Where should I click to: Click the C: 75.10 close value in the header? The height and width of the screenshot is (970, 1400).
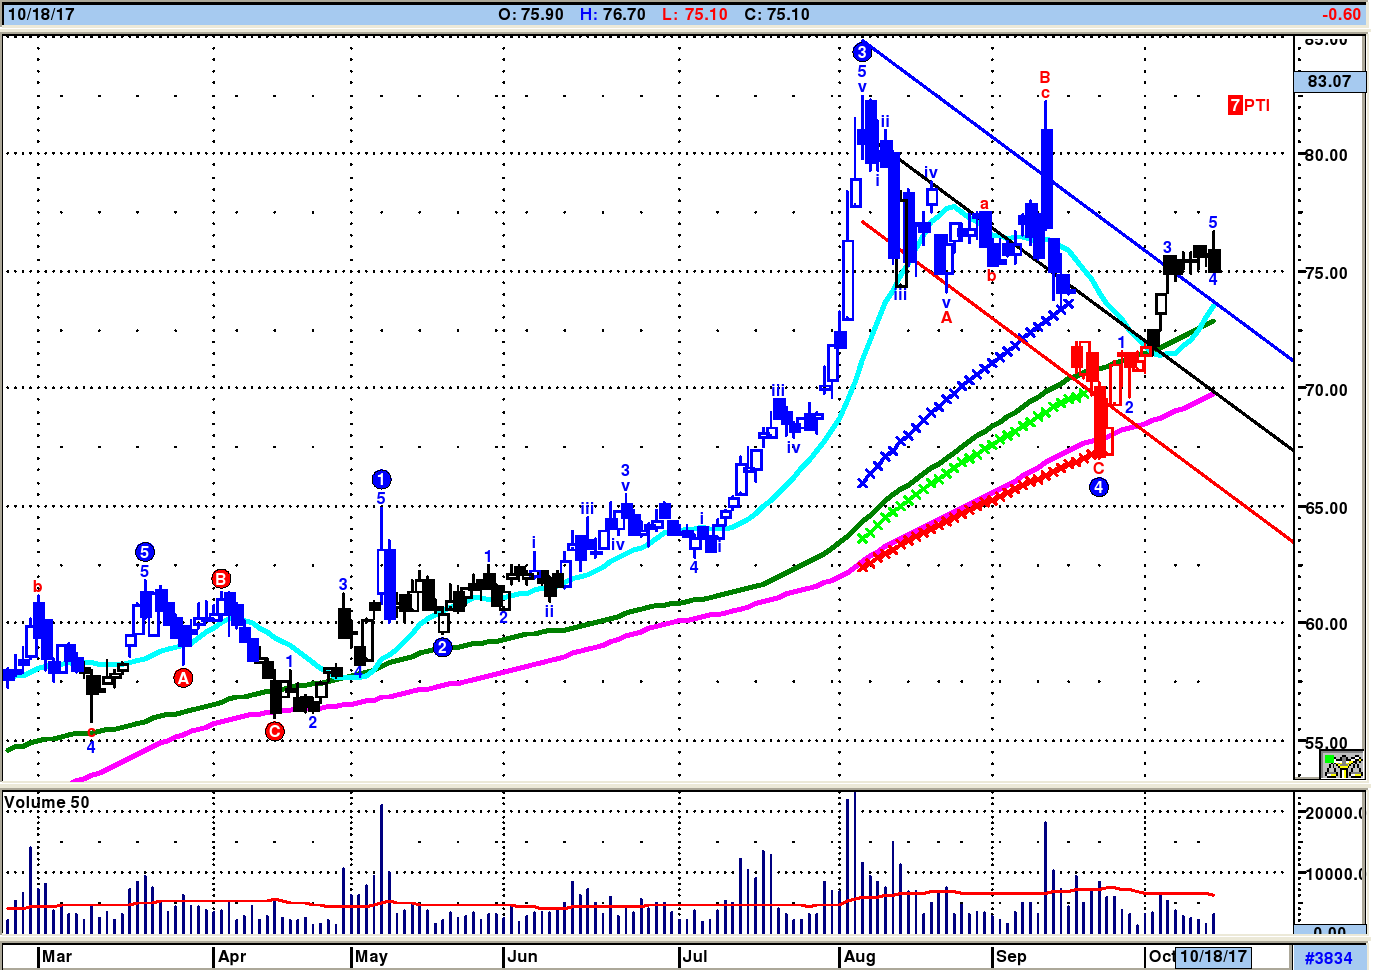pos(777,14)
